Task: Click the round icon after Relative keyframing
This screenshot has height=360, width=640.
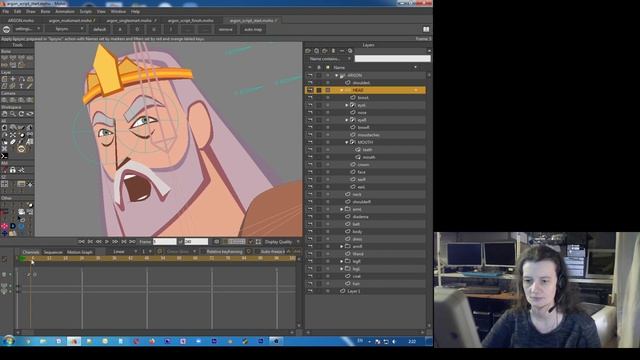Action: coord(249,252)
